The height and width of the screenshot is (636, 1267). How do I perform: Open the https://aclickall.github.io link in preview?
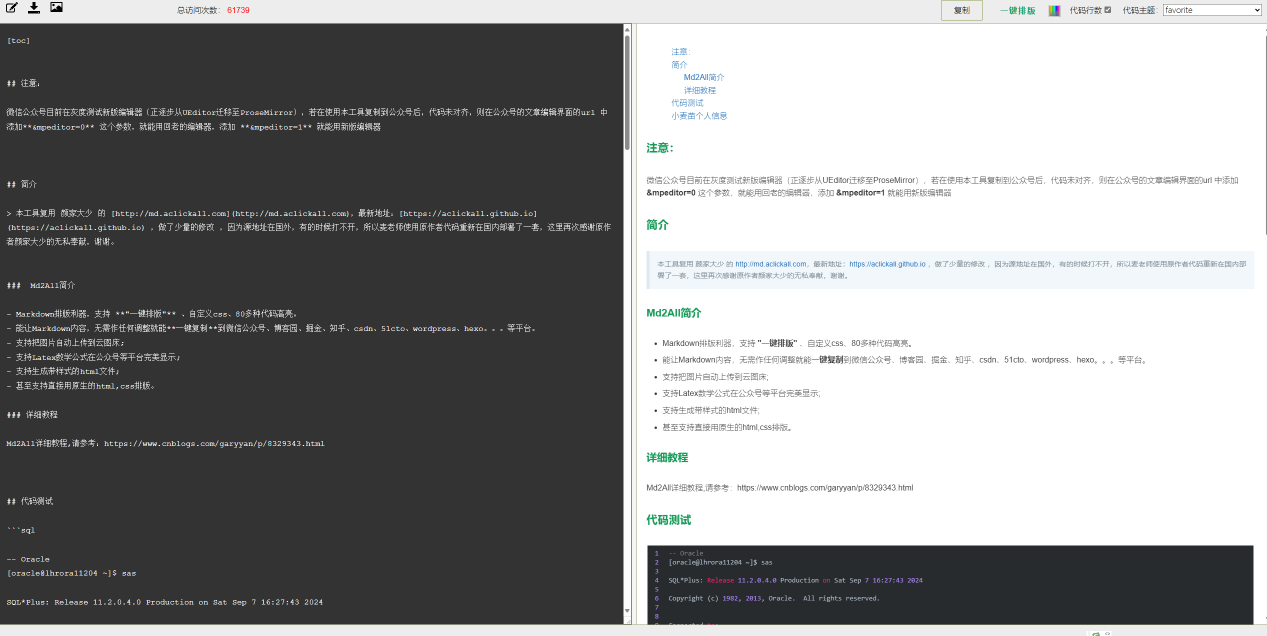[887, 264]
